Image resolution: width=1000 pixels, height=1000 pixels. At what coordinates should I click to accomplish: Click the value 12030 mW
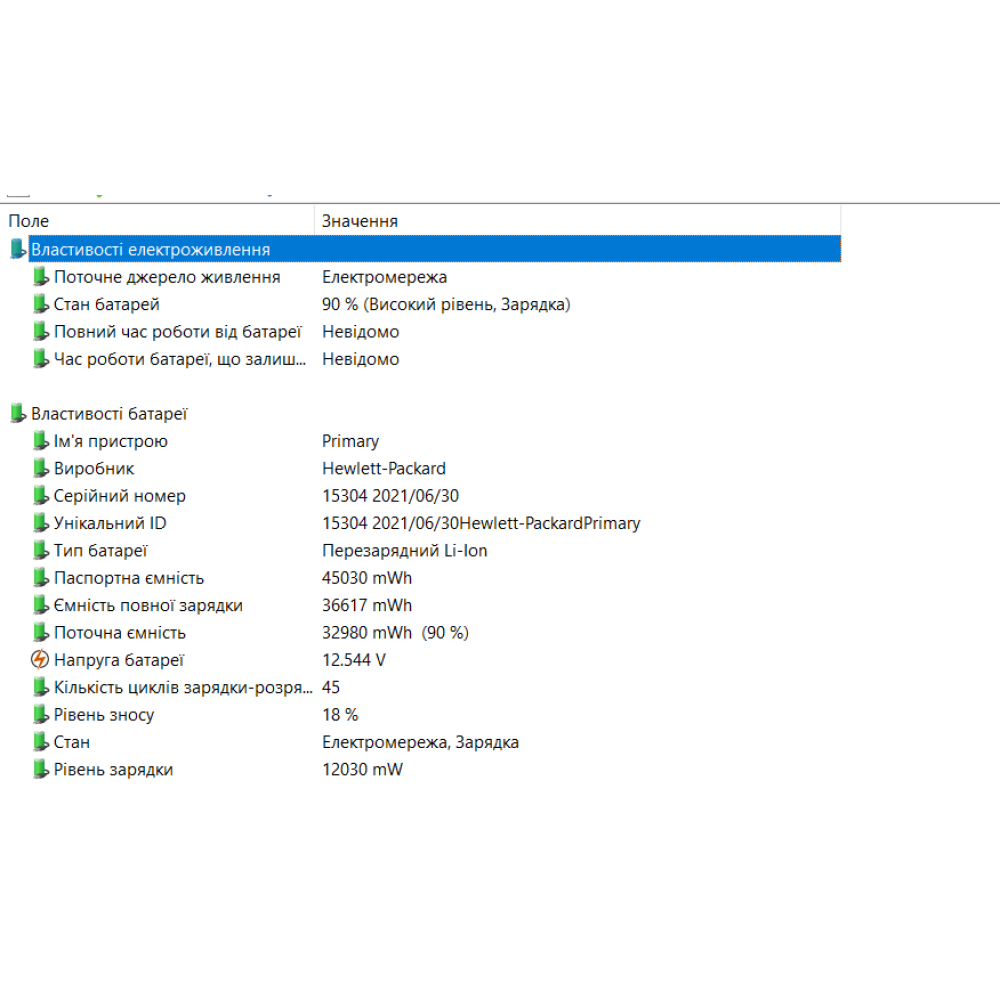pyautogui.click(x=362, y=770)
